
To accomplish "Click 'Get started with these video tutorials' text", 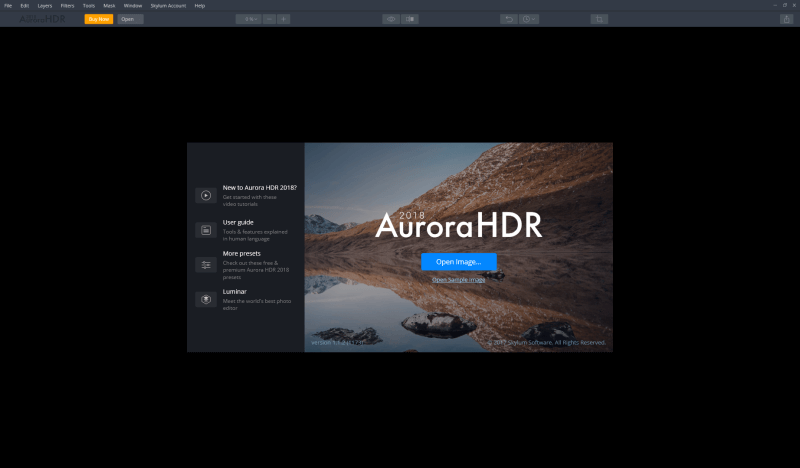I will 249,201.
